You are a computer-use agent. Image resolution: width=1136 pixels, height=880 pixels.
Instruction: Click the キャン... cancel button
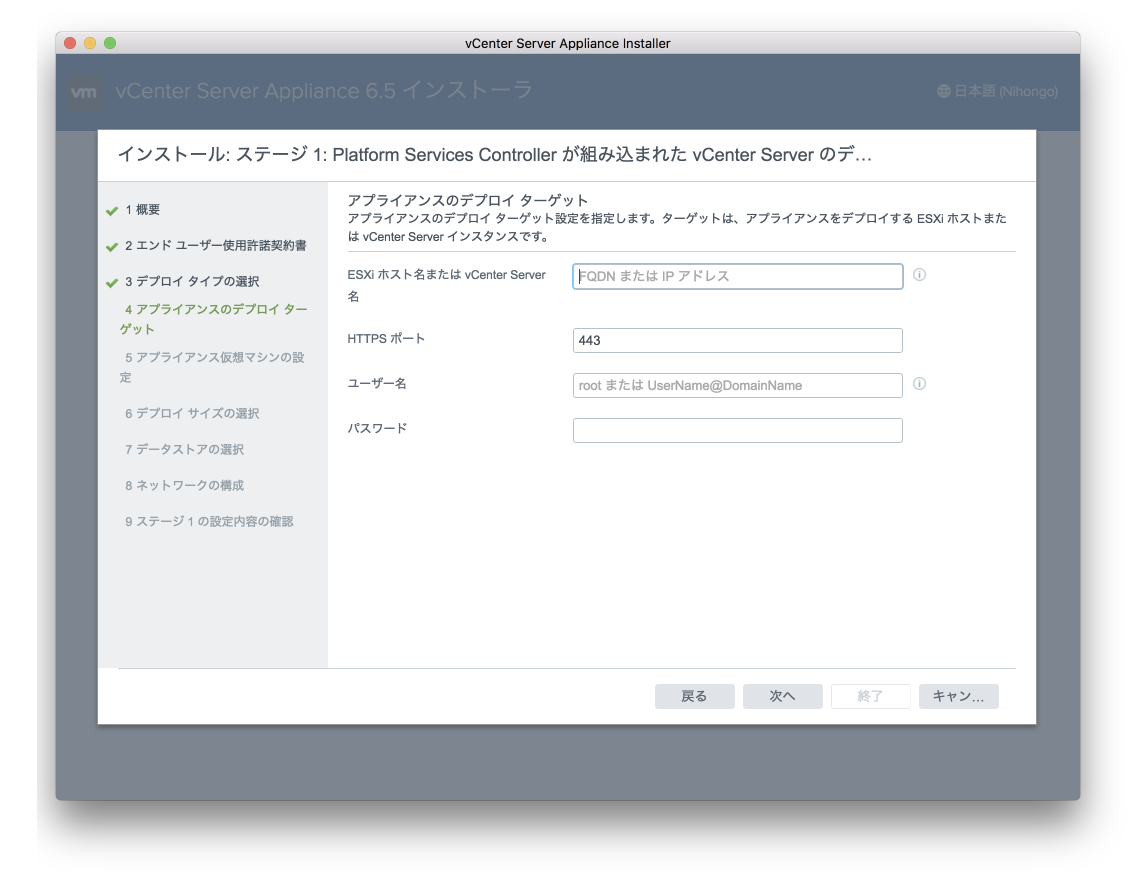tap(958, 696)
